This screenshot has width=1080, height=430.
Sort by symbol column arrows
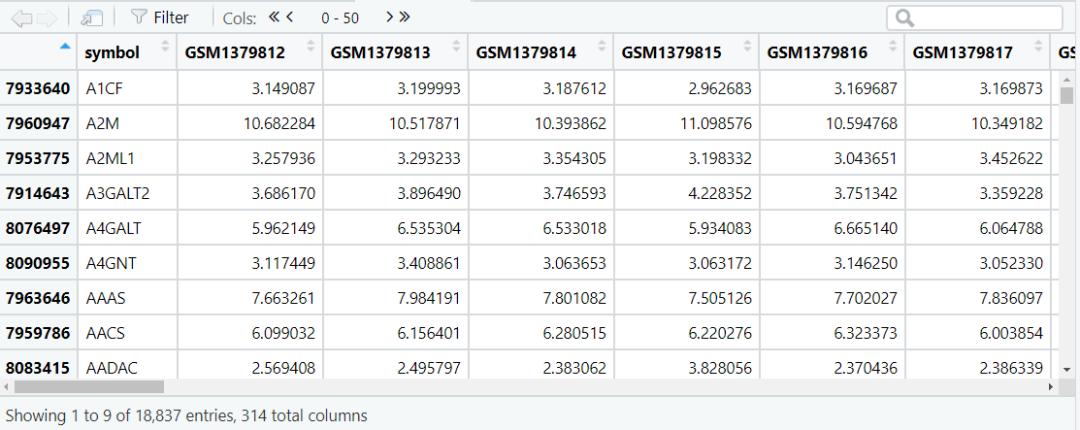point(165,47)
